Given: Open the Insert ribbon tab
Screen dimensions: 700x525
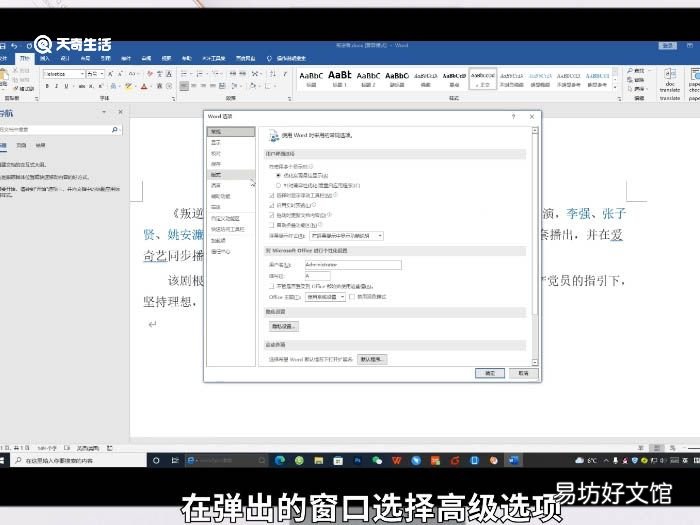Looking at the screenshot, I should [x=45, y=58].
